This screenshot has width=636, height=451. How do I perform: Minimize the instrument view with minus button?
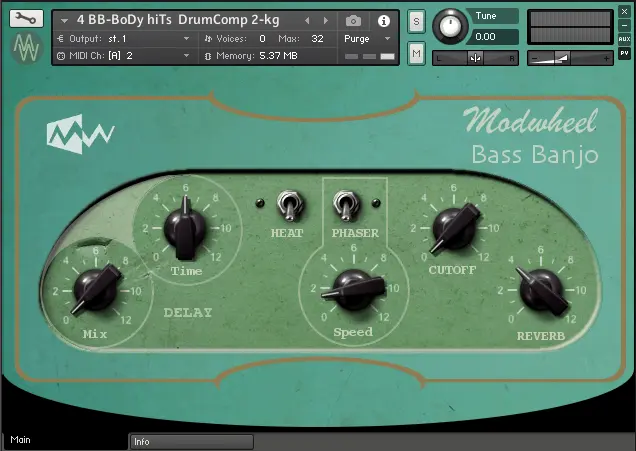[x=624, y=25]
